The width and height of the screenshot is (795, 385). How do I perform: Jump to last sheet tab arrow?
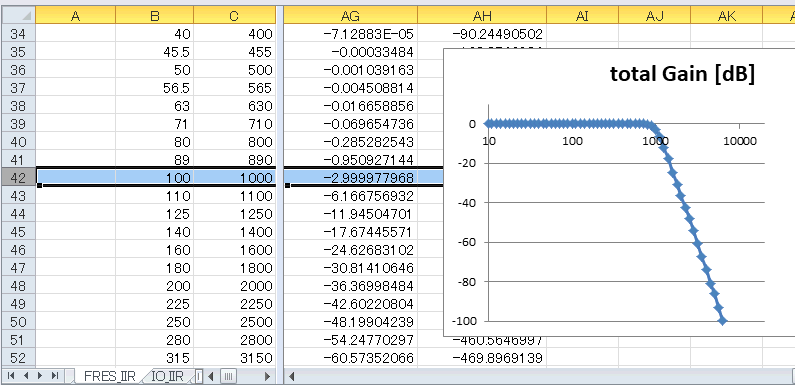[55, 376]
